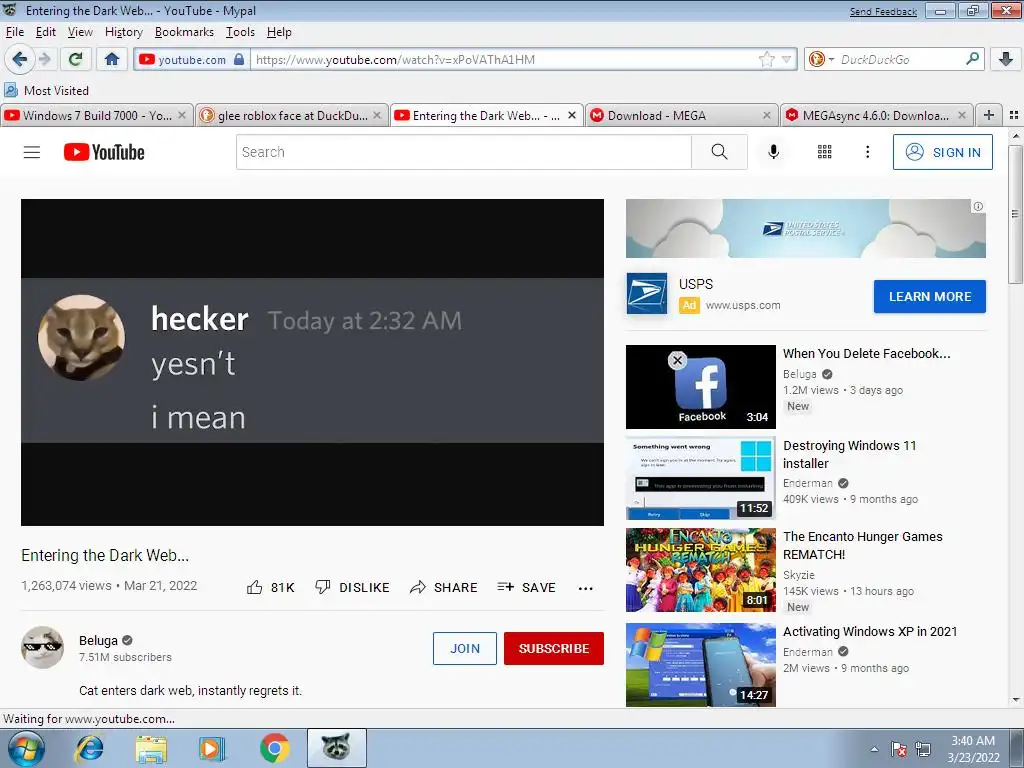Open the Tools menu

click(240, 32)
